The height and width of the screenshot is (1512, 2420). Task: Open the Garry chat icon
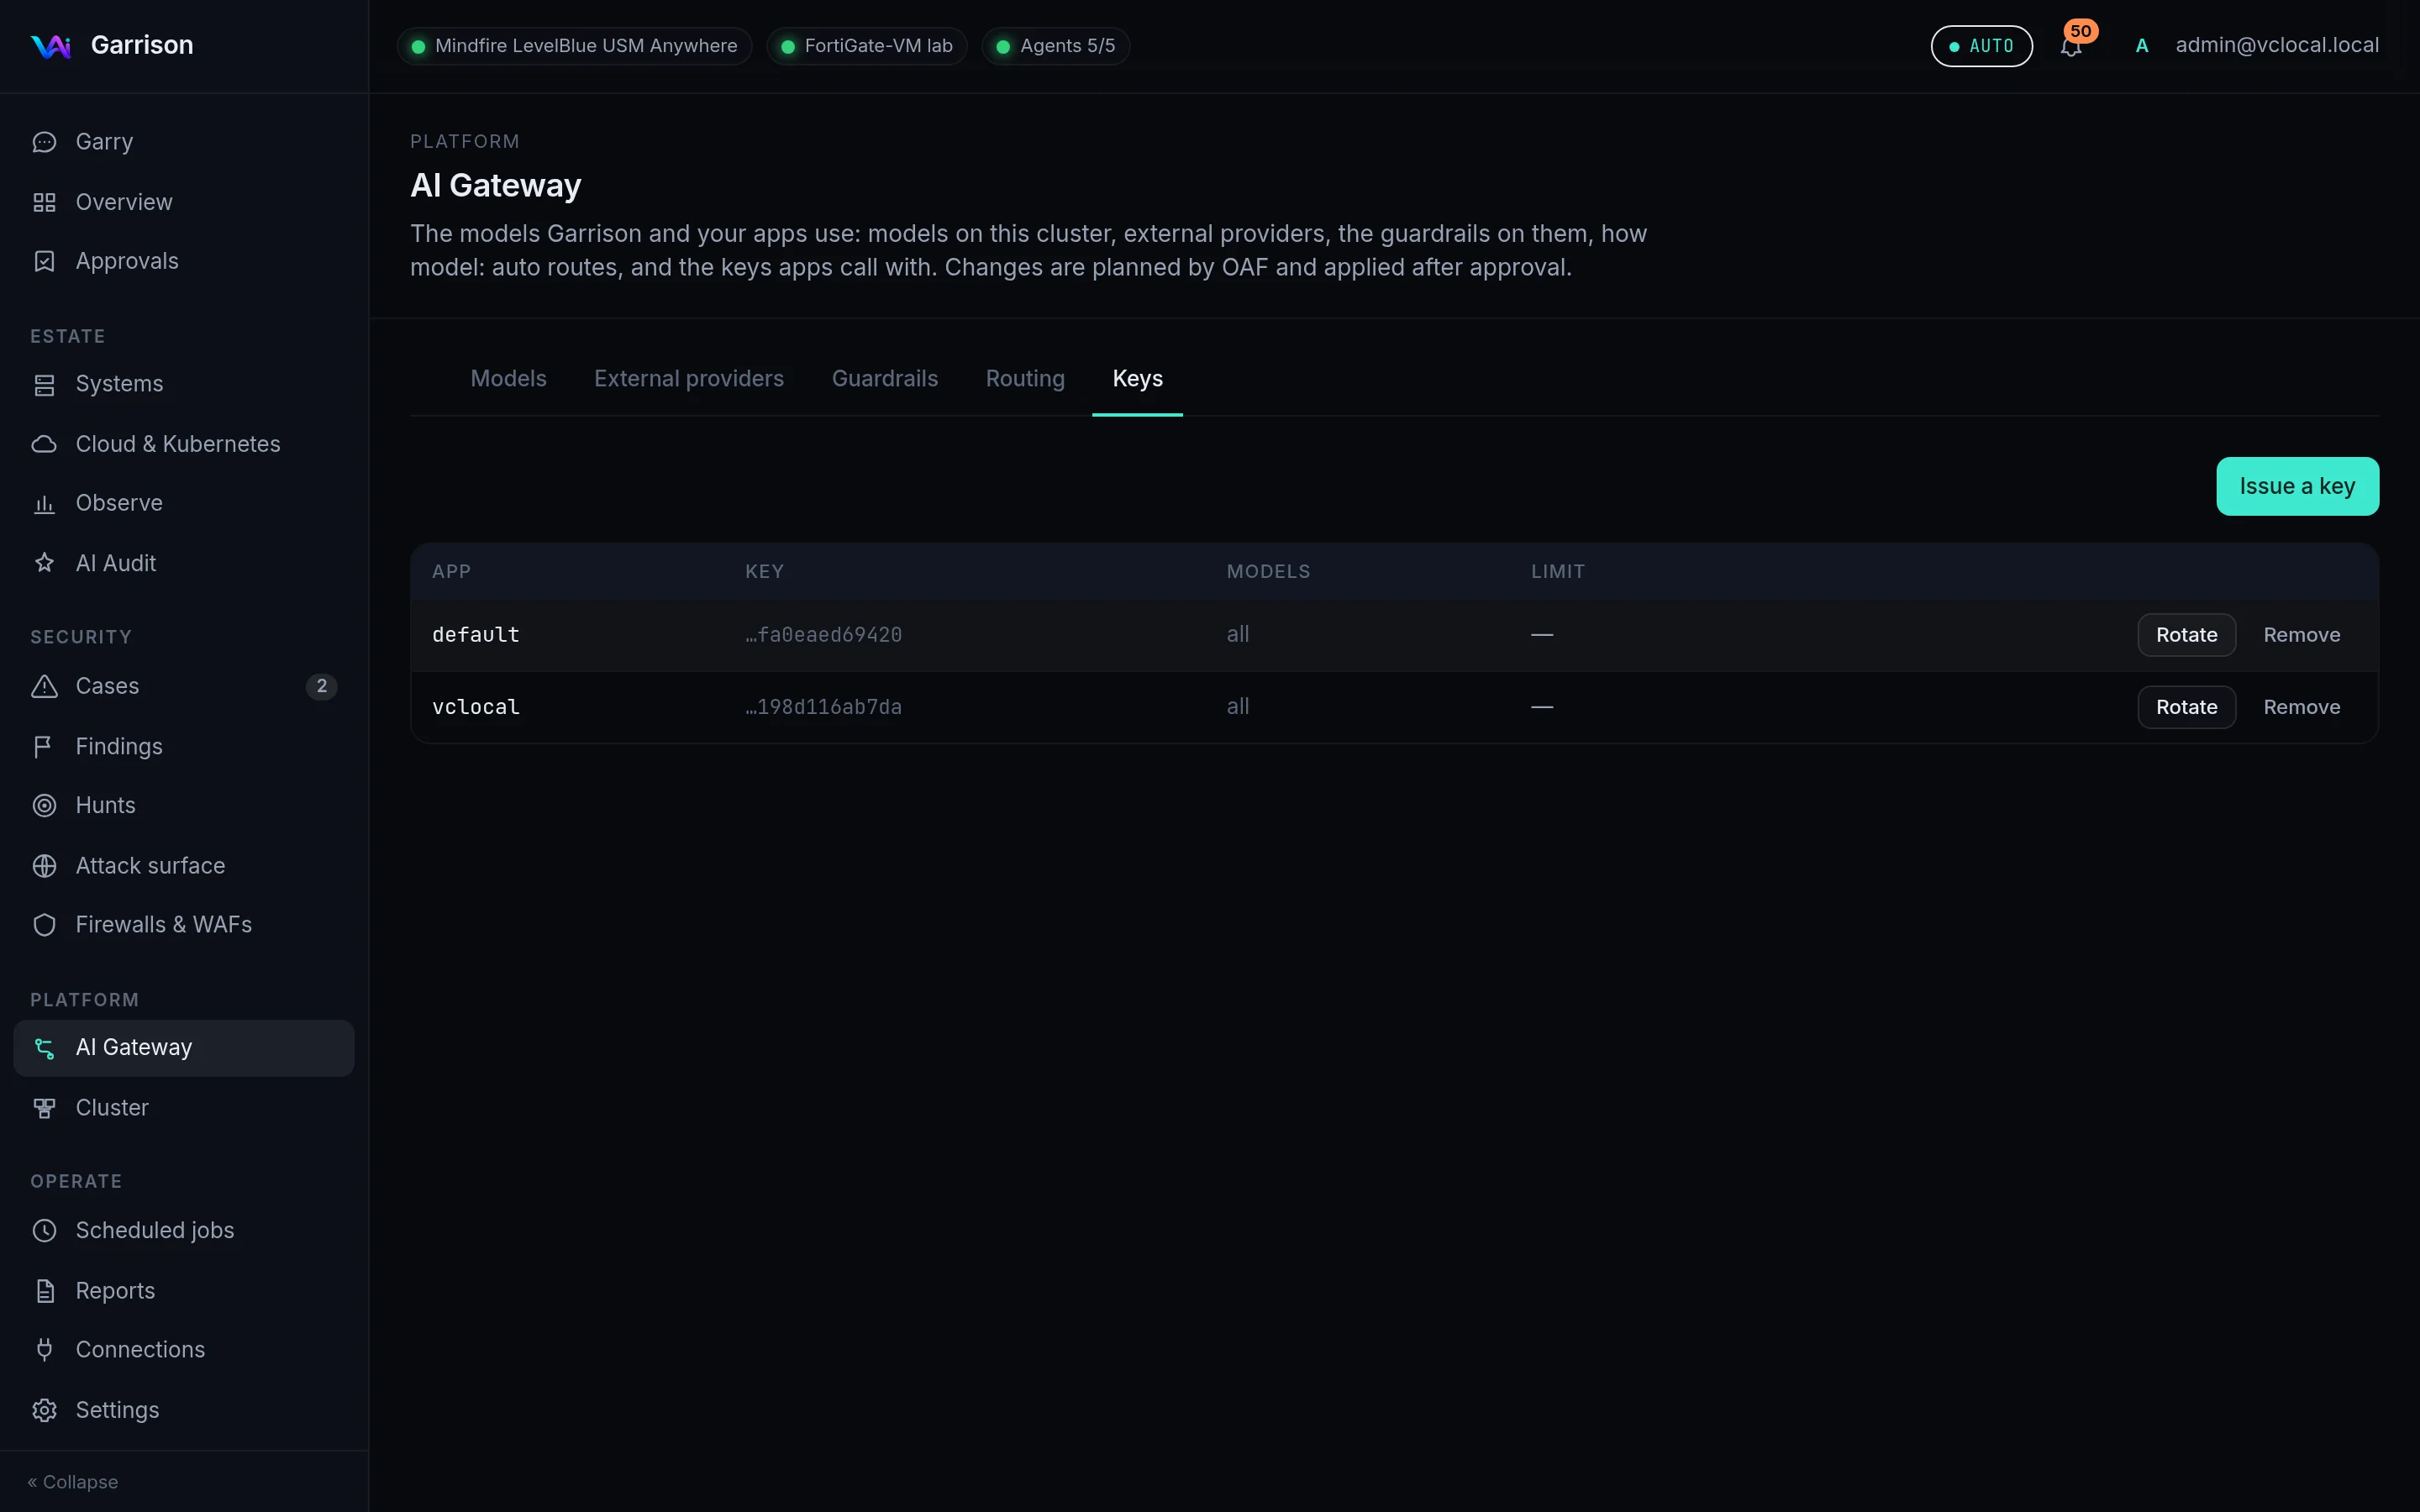tap(44, 142)
